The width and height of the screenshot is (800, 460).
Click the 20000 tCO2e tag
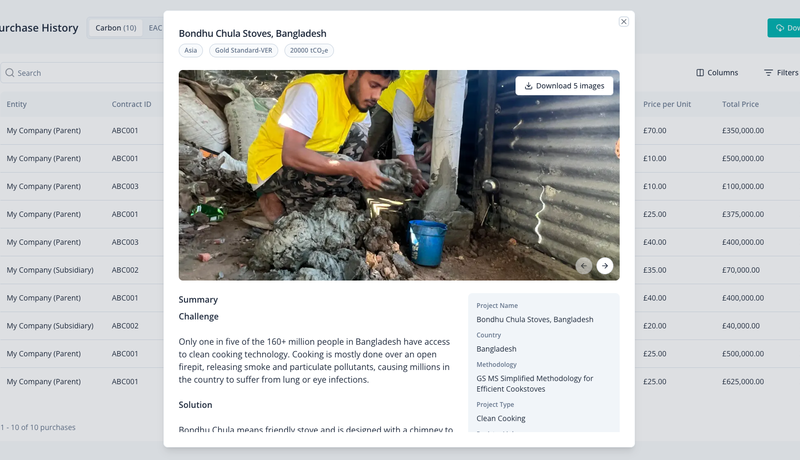coord(309,50)
